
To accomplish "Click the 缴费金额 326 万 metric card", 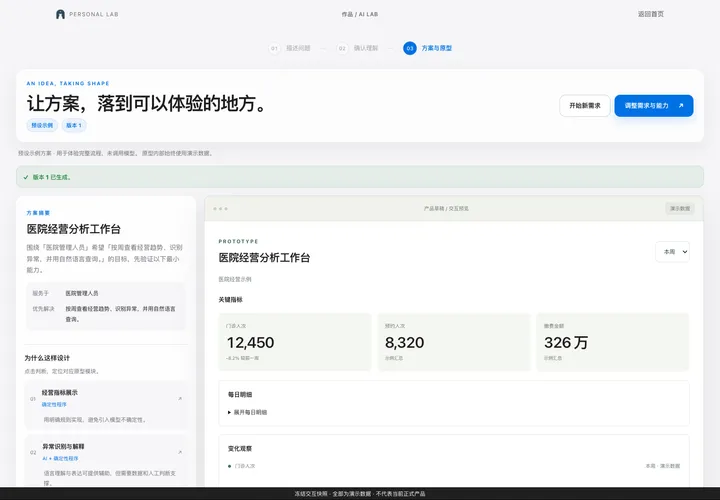I will click(x=613, y=342).
